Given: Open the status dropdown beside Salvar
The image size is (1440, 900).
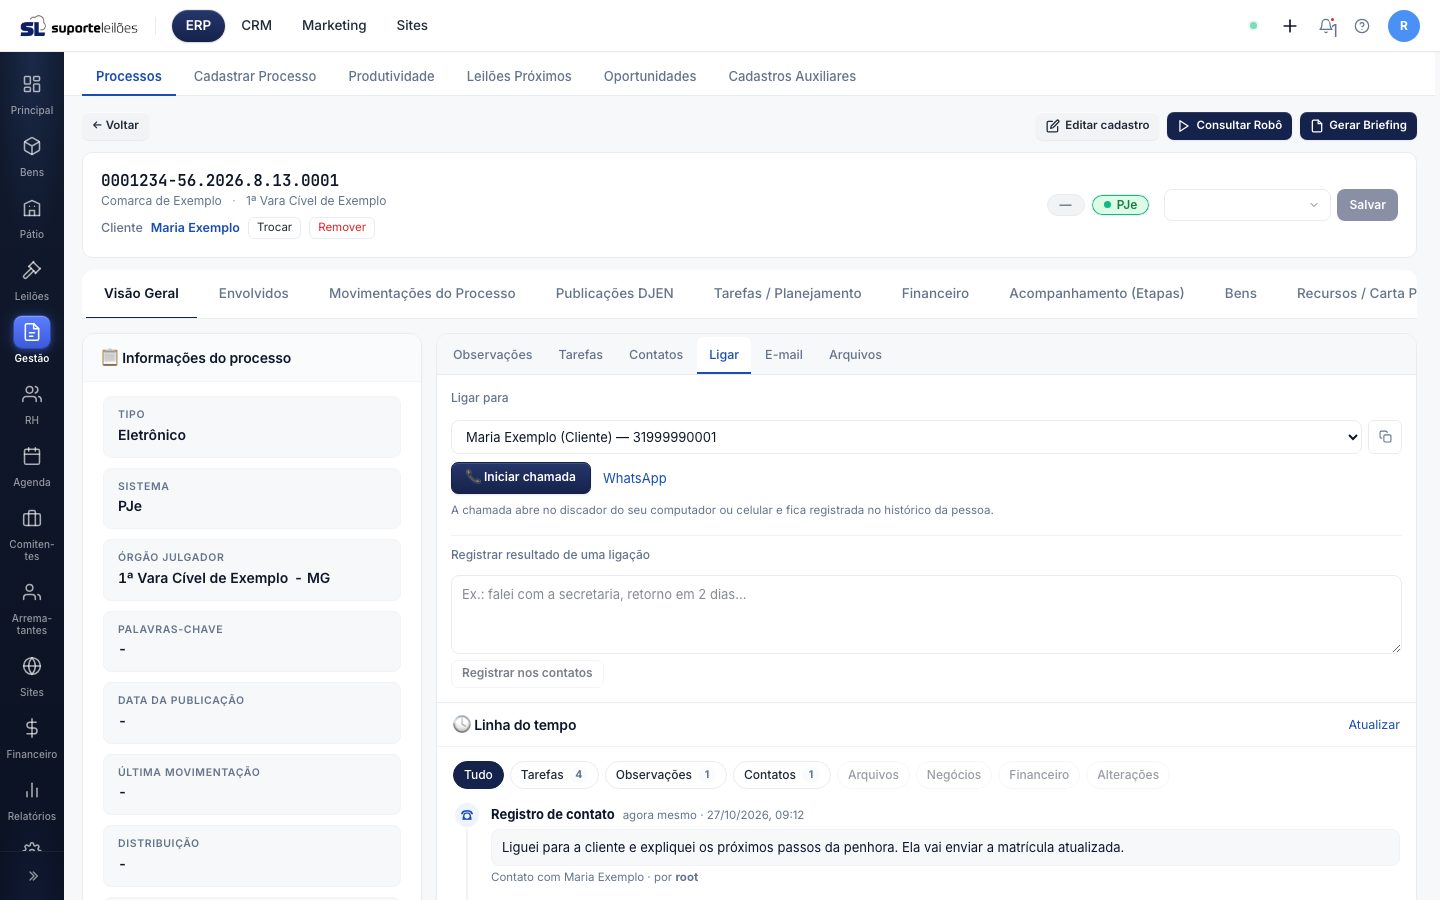Looking at the screenshot, I should [1247, 205].
